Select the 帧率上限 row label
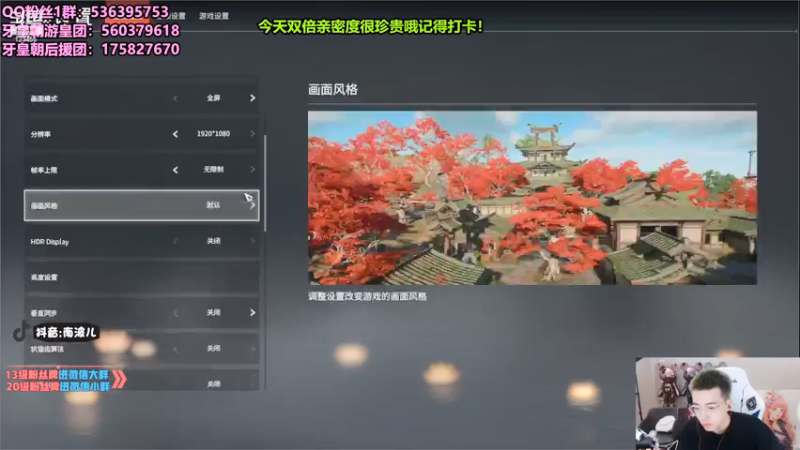Image resolution: width=800 pixels, height=450 pixels. (x=44, y=170)
